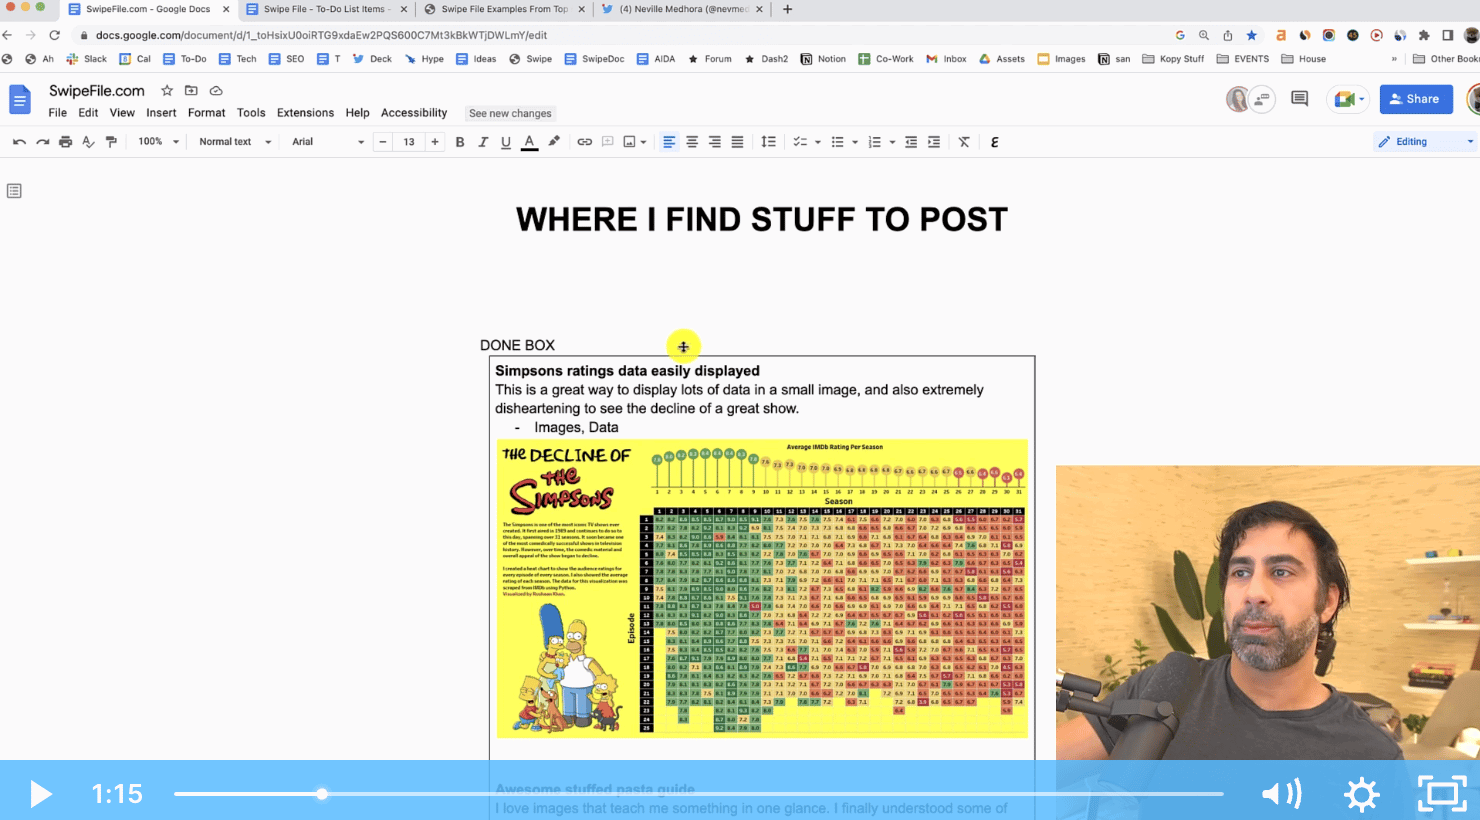Open a new browser tab
Viewport: 1480px width, 820px height.
click(788, 9)
